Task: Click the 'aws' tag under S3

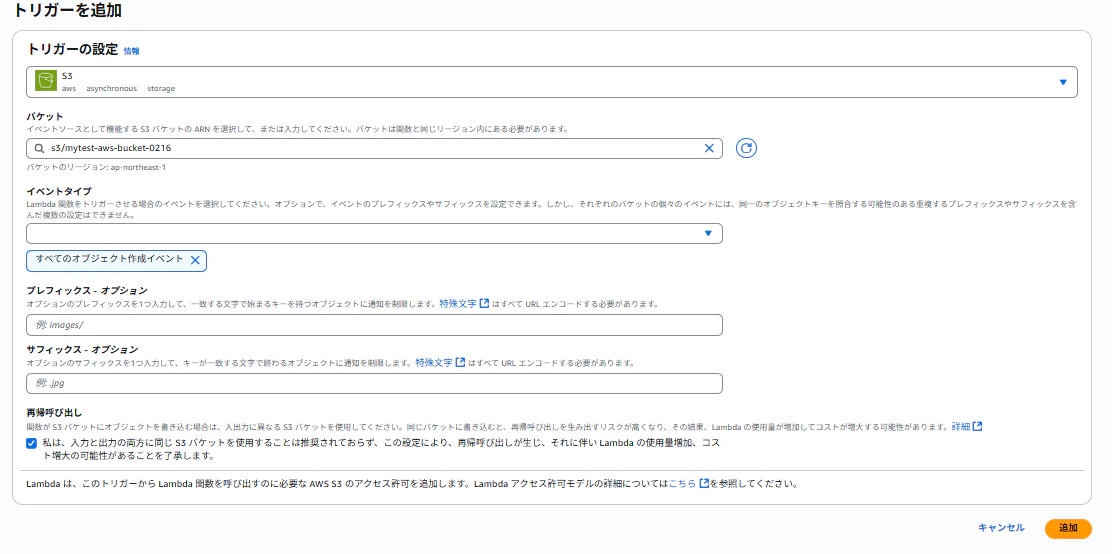Action: click(69, 89)
